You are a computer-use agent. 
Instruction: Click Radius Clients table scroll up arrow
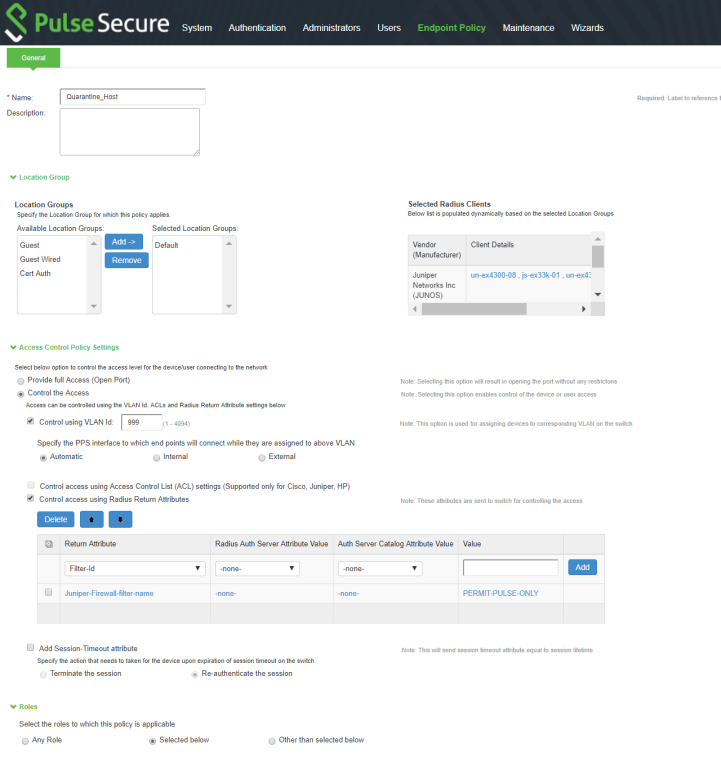[x=597, y=239]
